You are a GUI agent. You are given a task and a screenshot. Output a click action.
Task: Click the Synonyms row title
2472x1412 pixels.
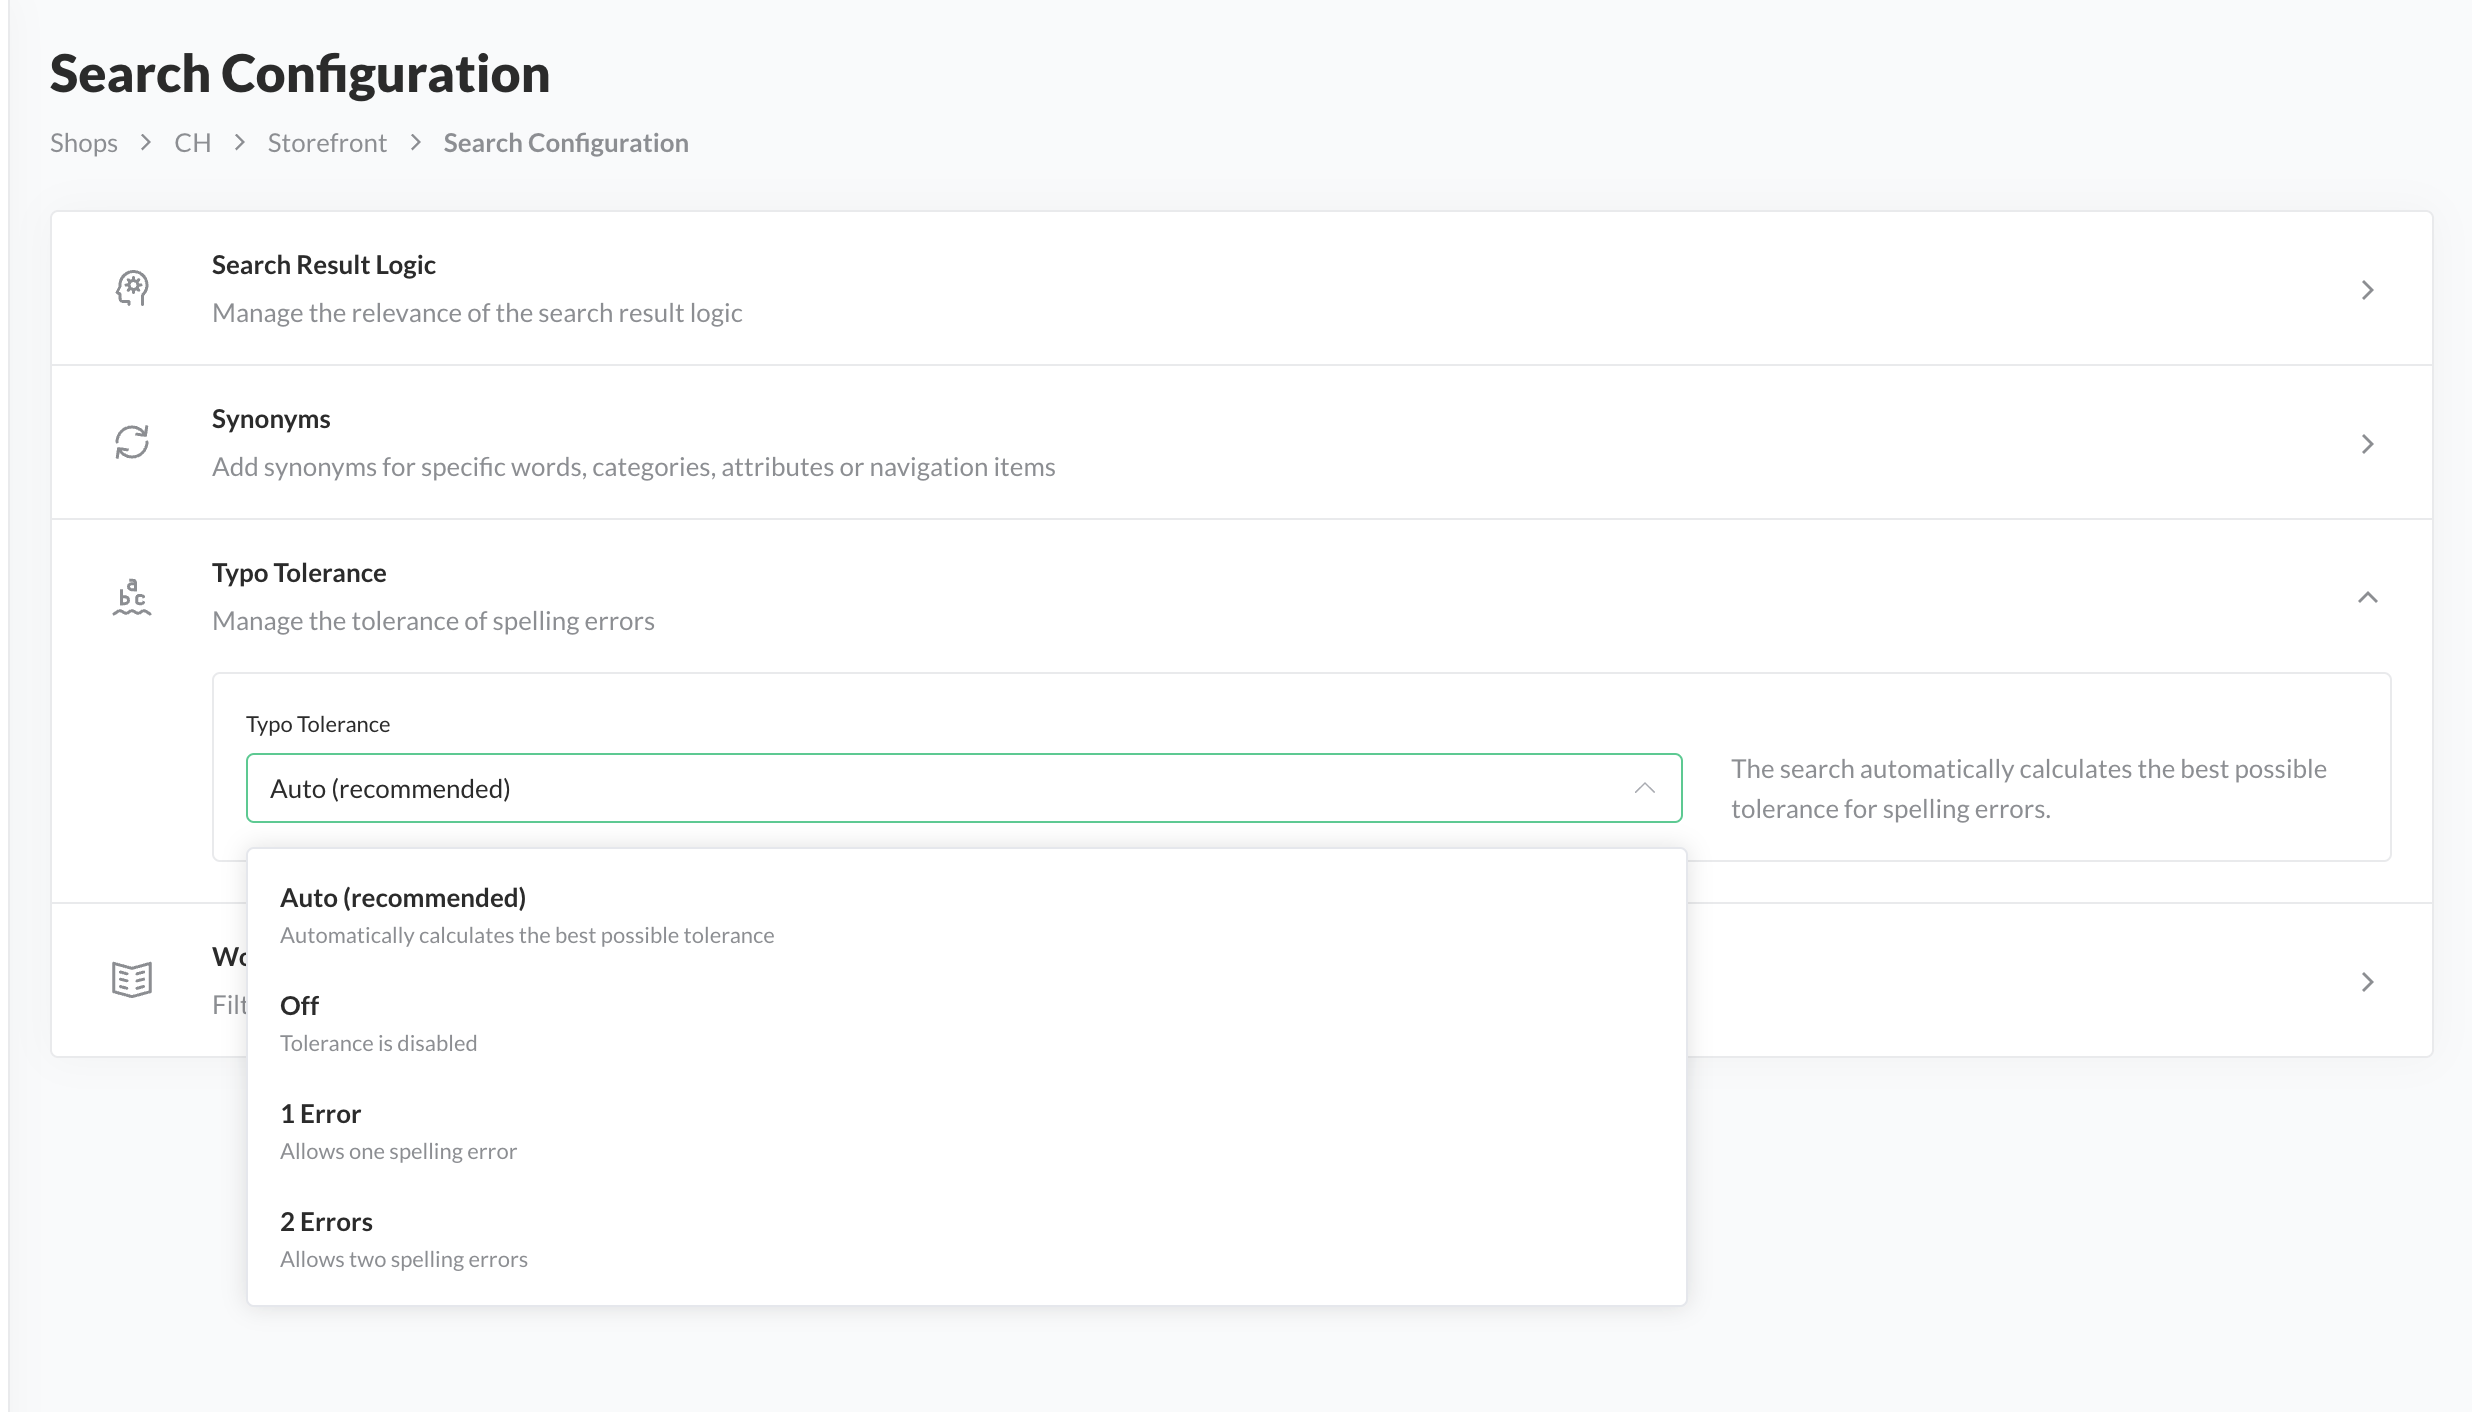tap(271, 419)
